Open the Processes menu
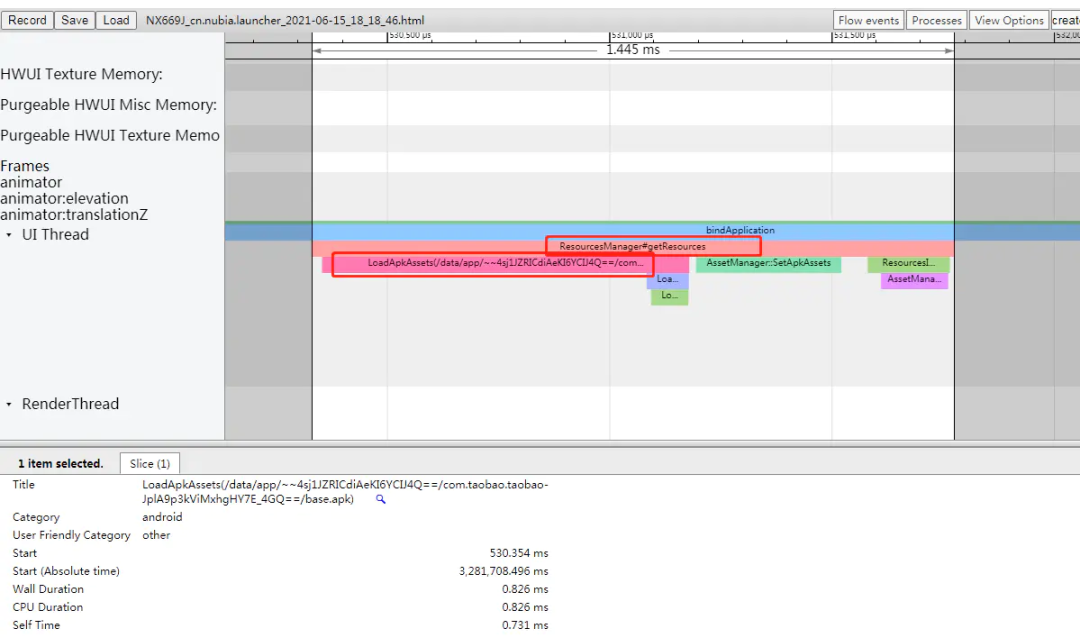Image resolution: width=1080 pixels, height=638 pixels. [936, 20]
